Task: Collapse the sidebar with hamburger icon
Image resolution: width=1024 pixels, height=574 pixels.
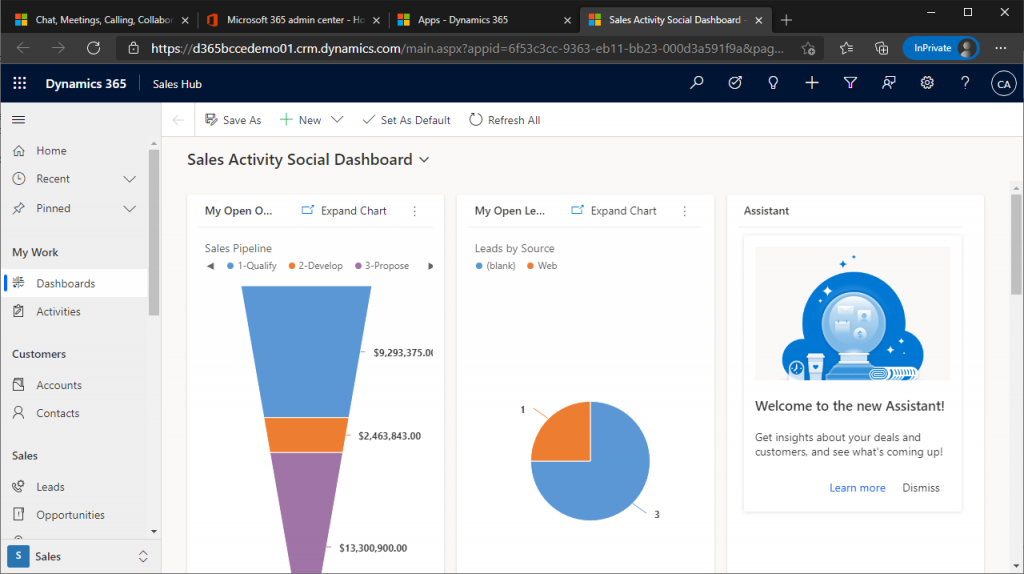Action: tap(18, 120)
